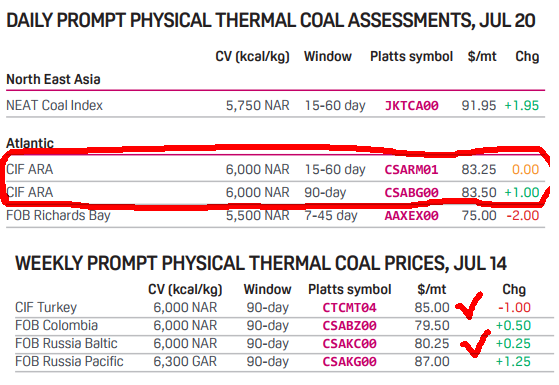Click the JKTCA00 Platts symbol

pos(411,106)
